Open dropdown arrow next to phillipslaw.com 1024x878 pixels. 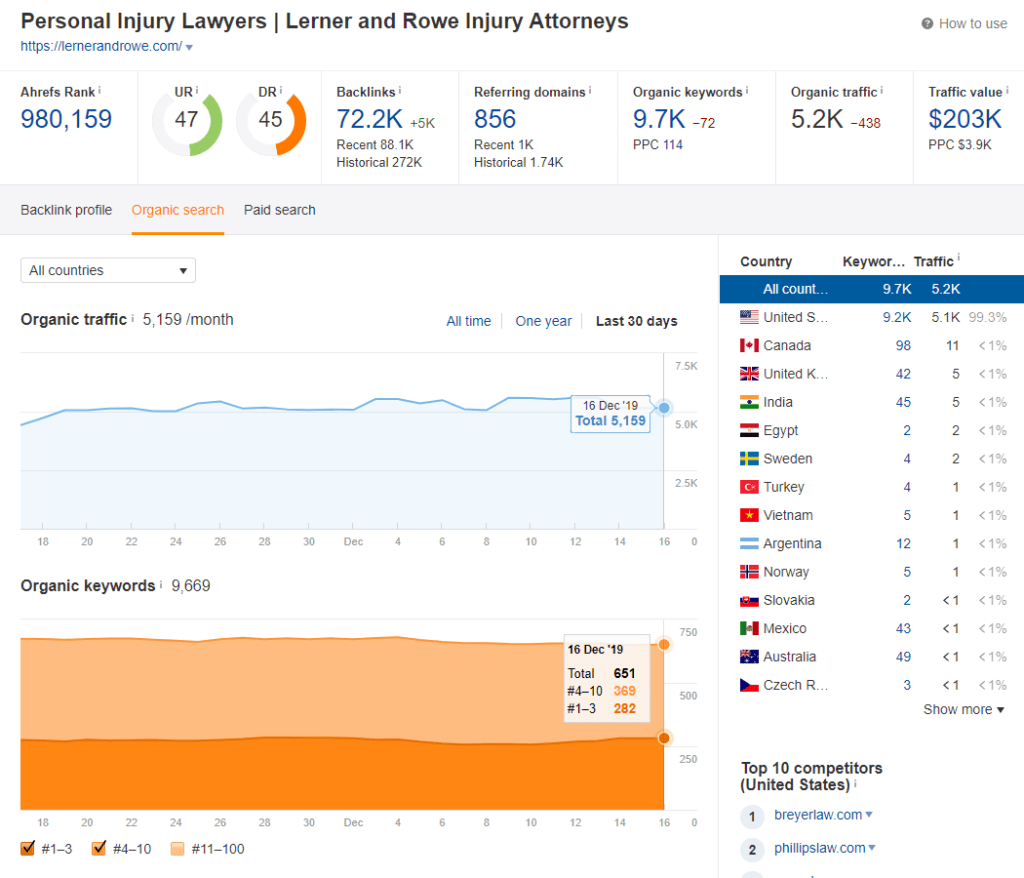872,848
